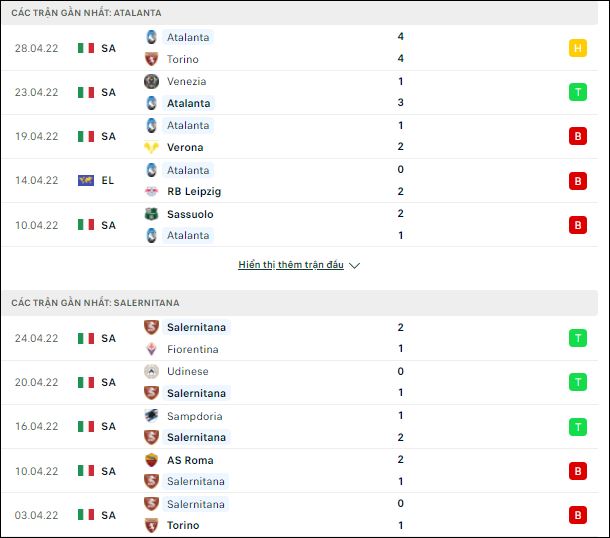Click the 4-4 score of Atalanta Torino
610x538 pixels.
tap(400, 47)
